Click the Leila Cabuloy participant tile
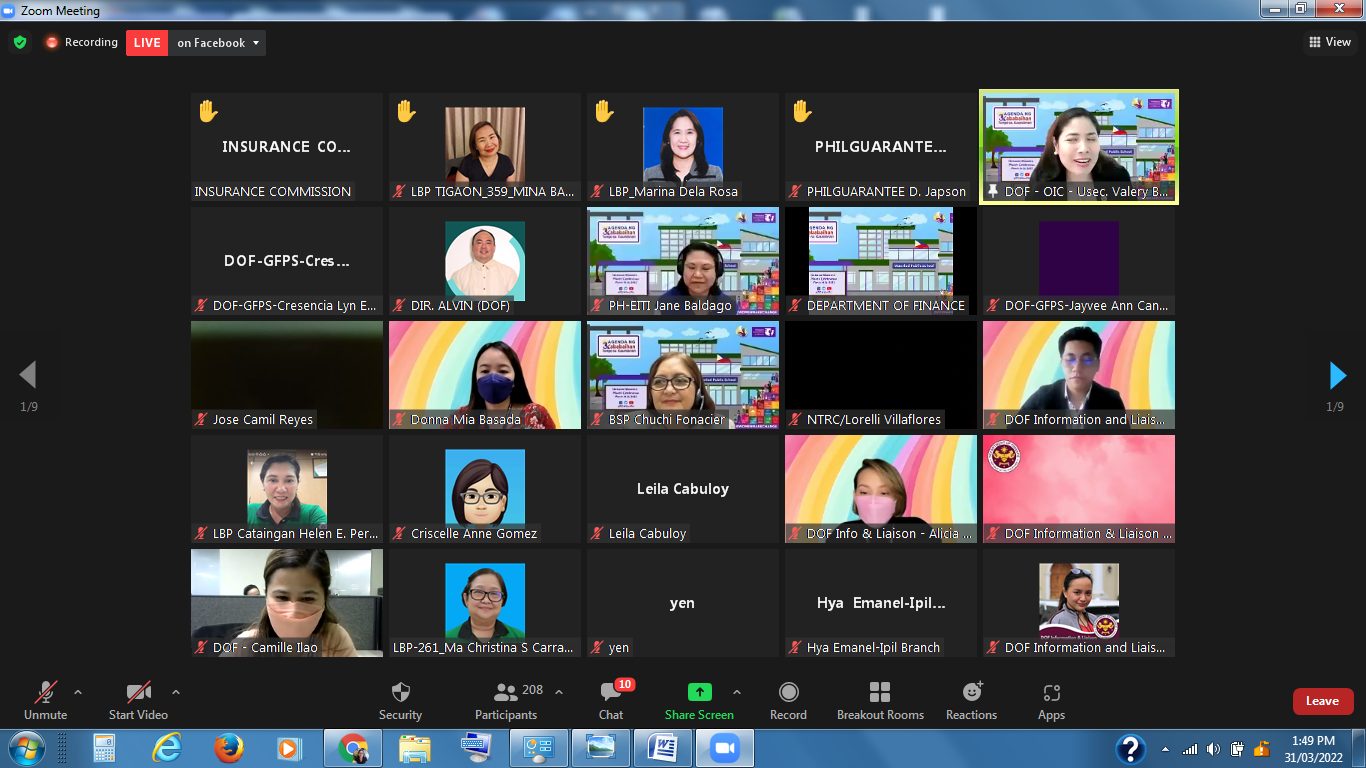The height and width of the screenshot is (768, 1366). click(683, 489)
